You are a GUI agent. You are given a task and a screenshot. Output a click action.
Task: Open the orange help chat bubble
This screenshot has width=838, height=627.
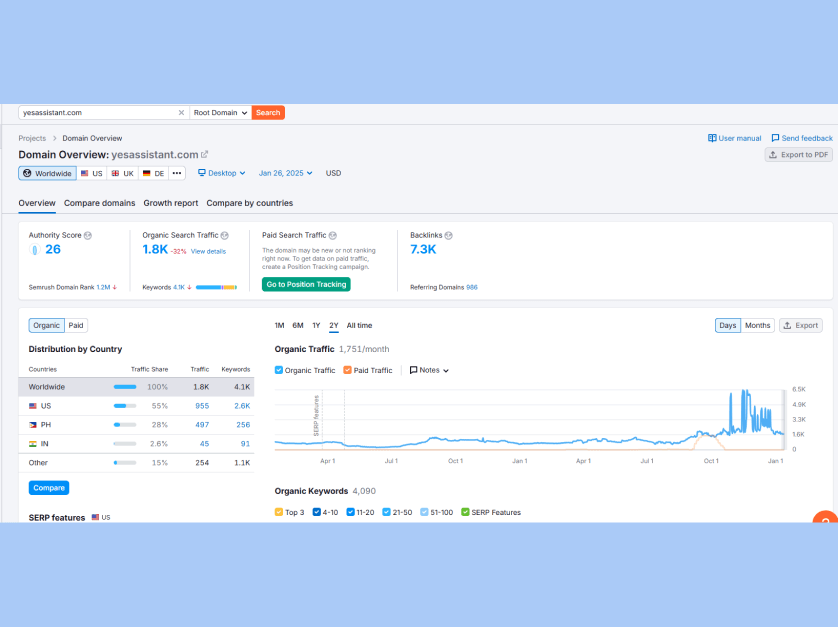825,519
